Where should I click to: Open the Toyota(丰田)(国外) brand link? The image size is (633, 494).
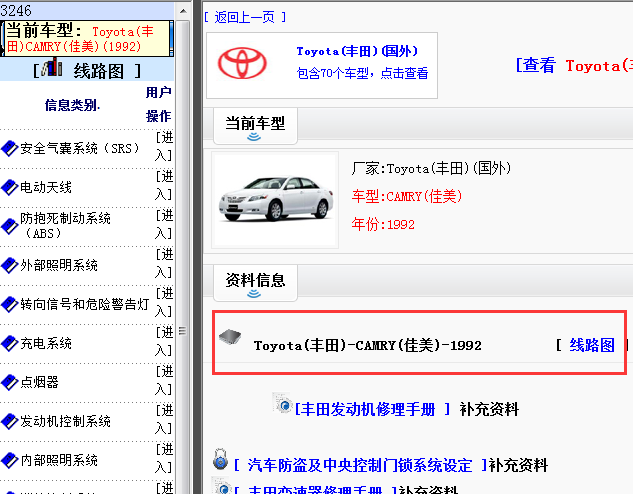[357, 51]
